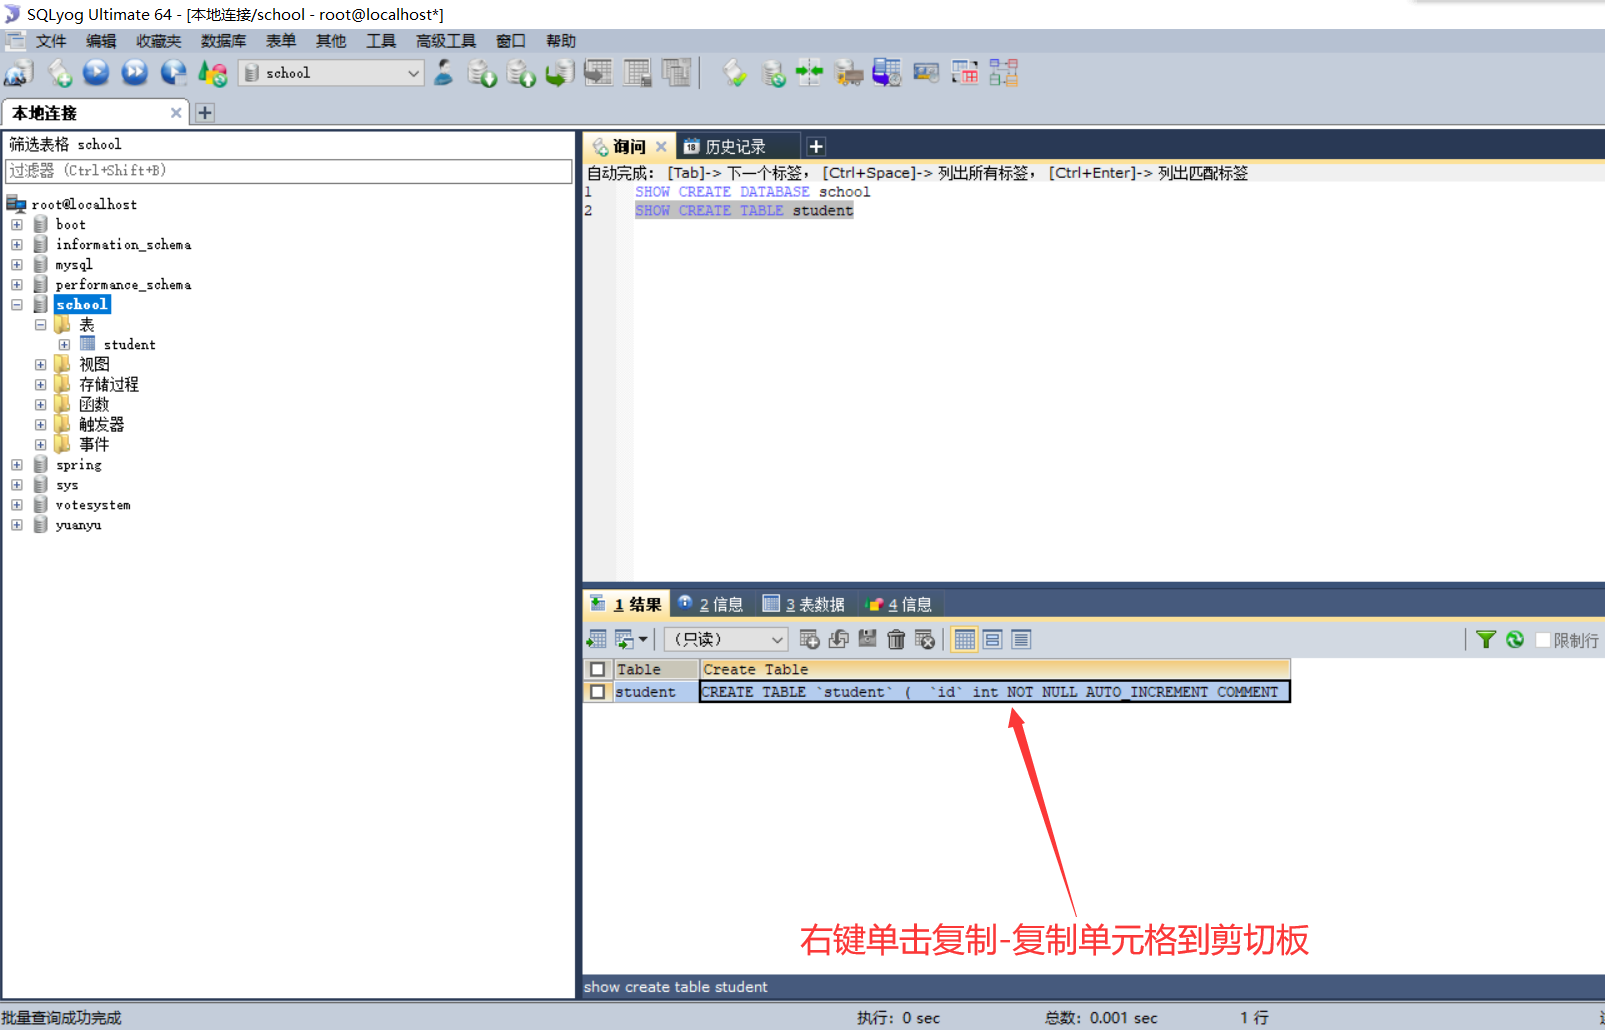
Task: Enable the 限制行 checkbox
Action: pyautogui.click(x=1543, y=640)
